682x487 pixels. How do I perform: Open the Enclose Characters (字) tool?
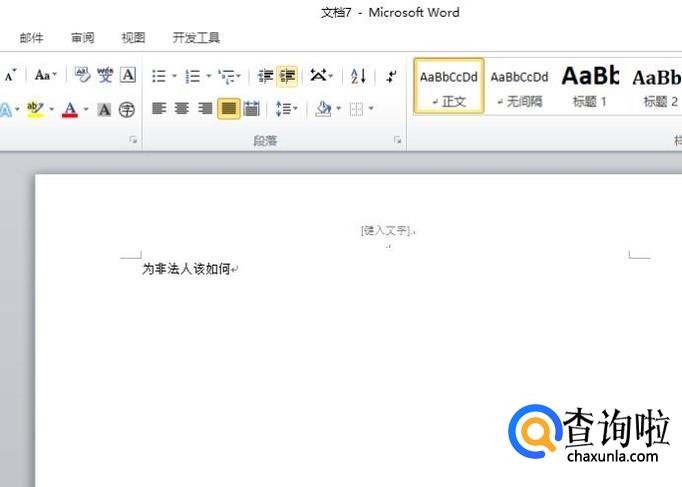[x=127, y=109]
